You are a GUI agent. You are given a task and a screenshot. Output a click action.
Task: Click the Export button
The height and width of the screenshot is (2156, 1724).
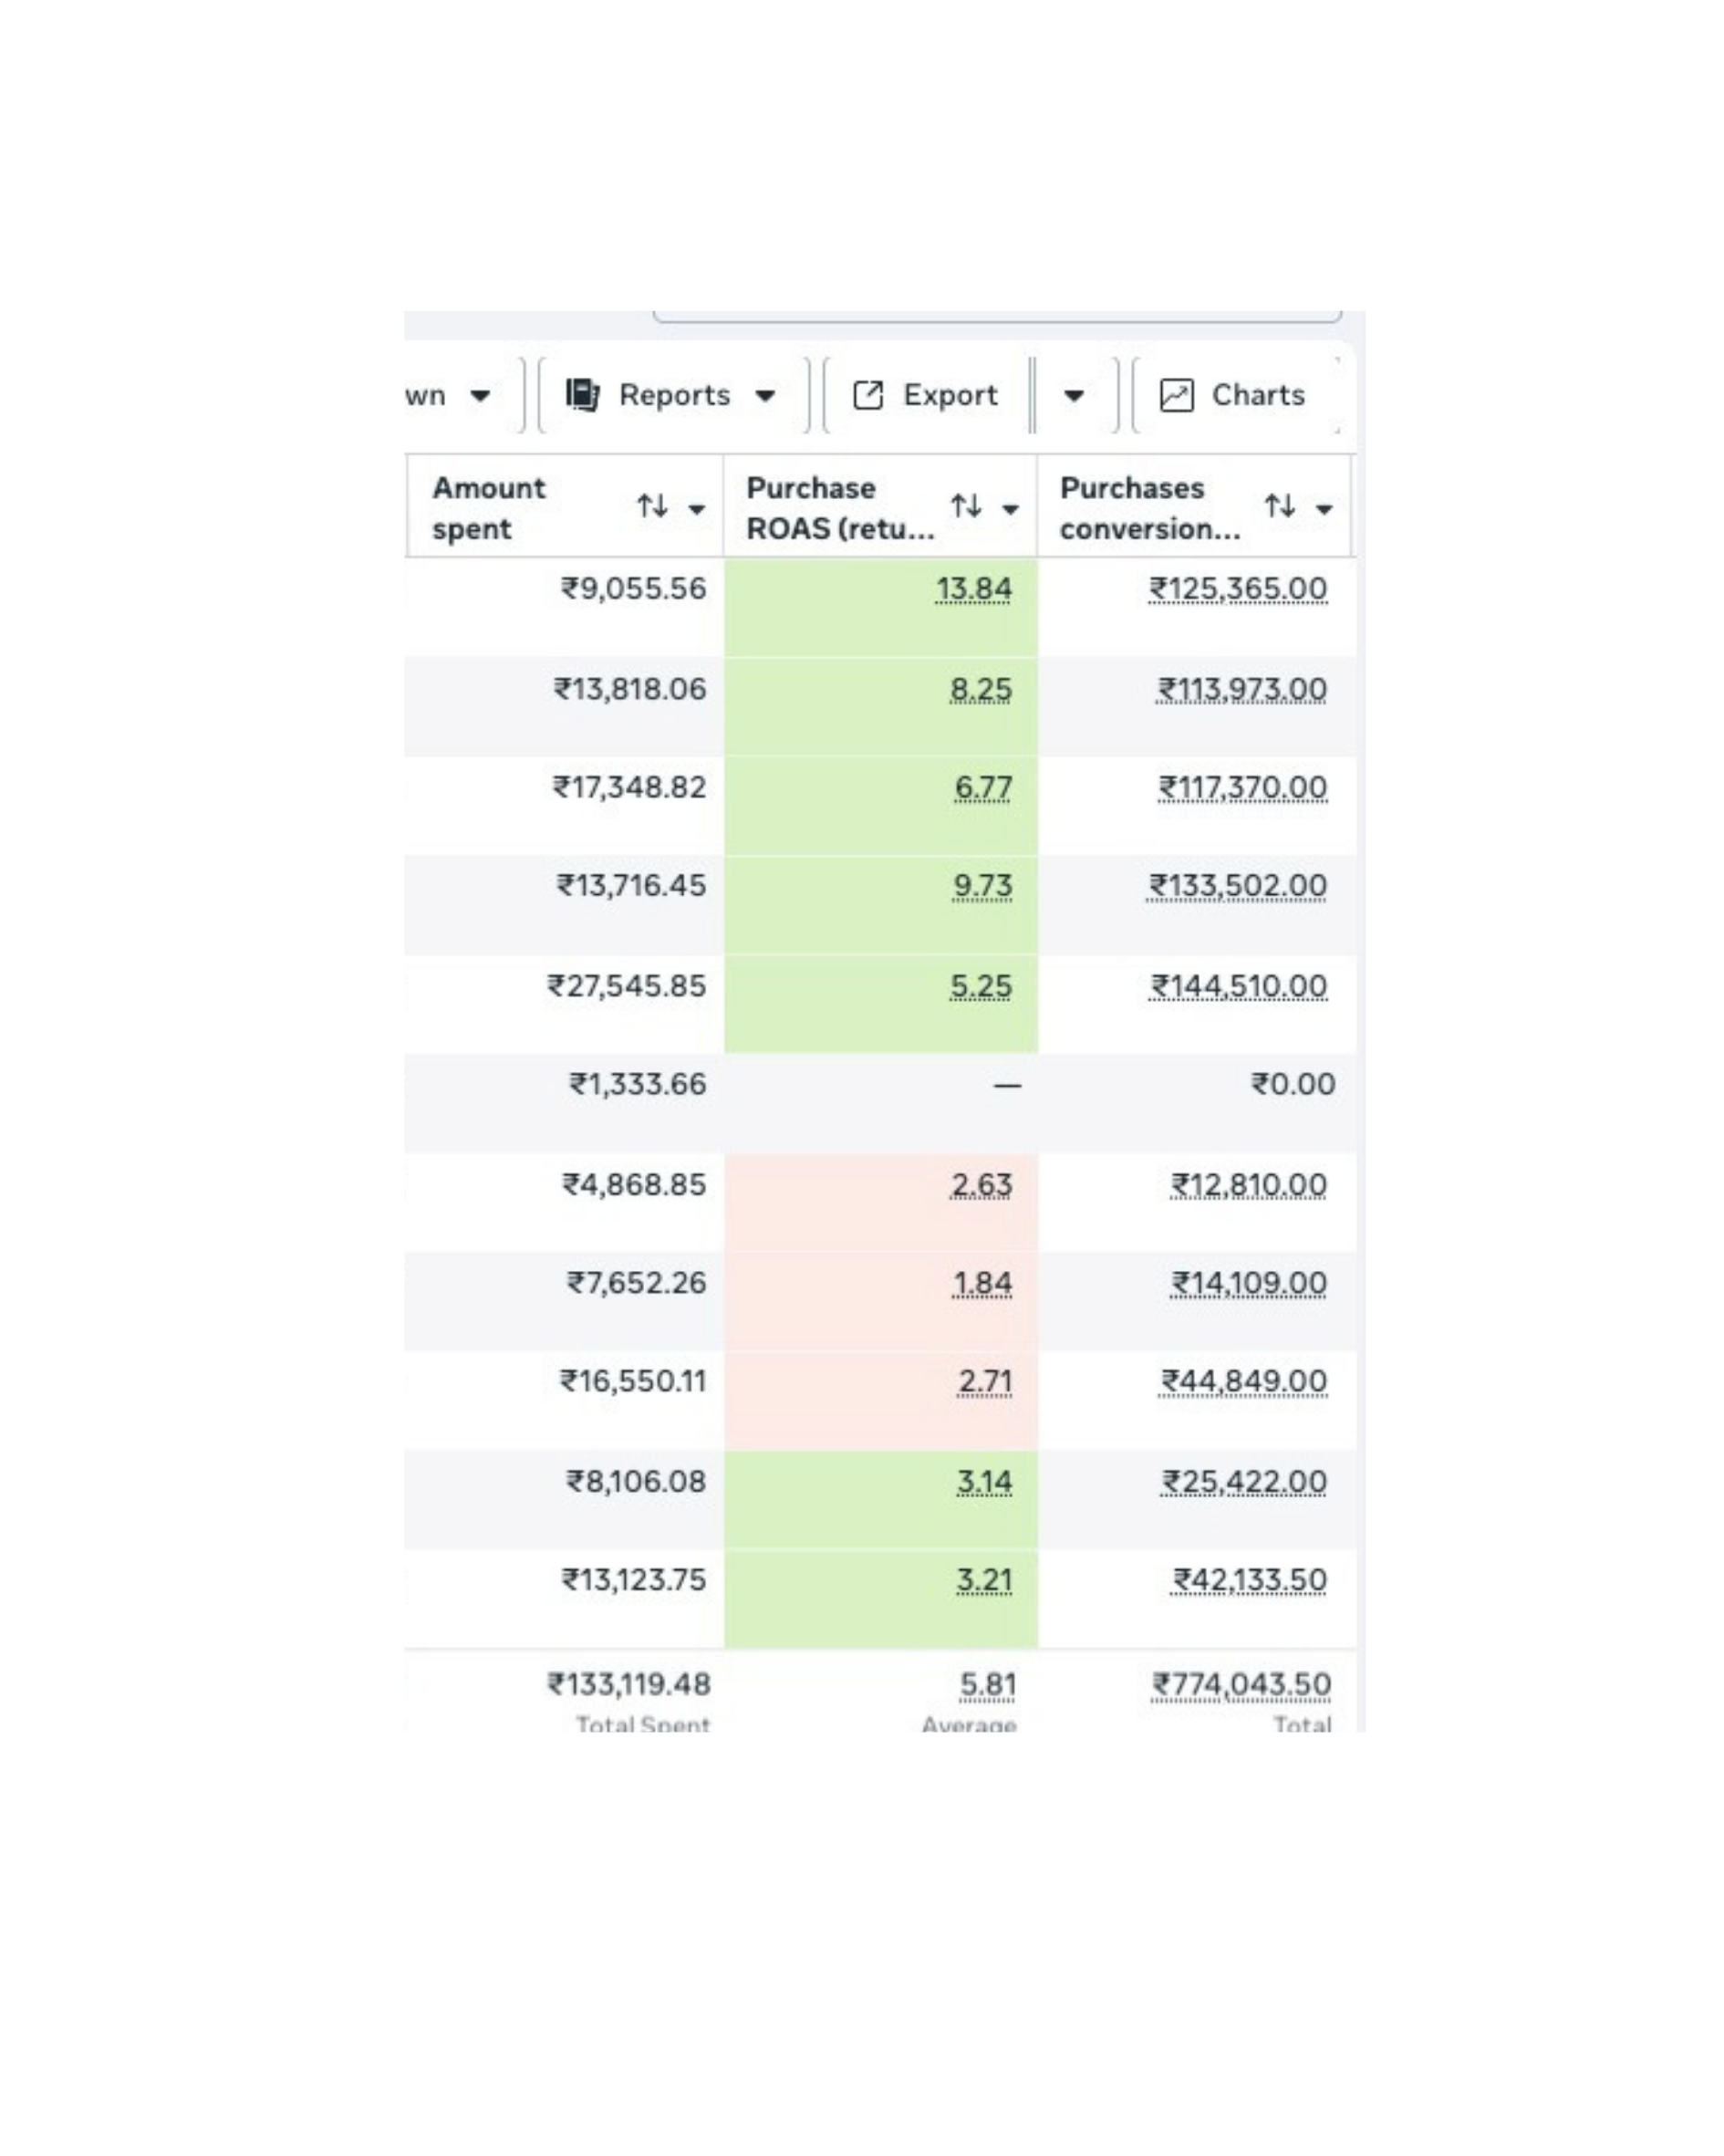tap(927, 396)
